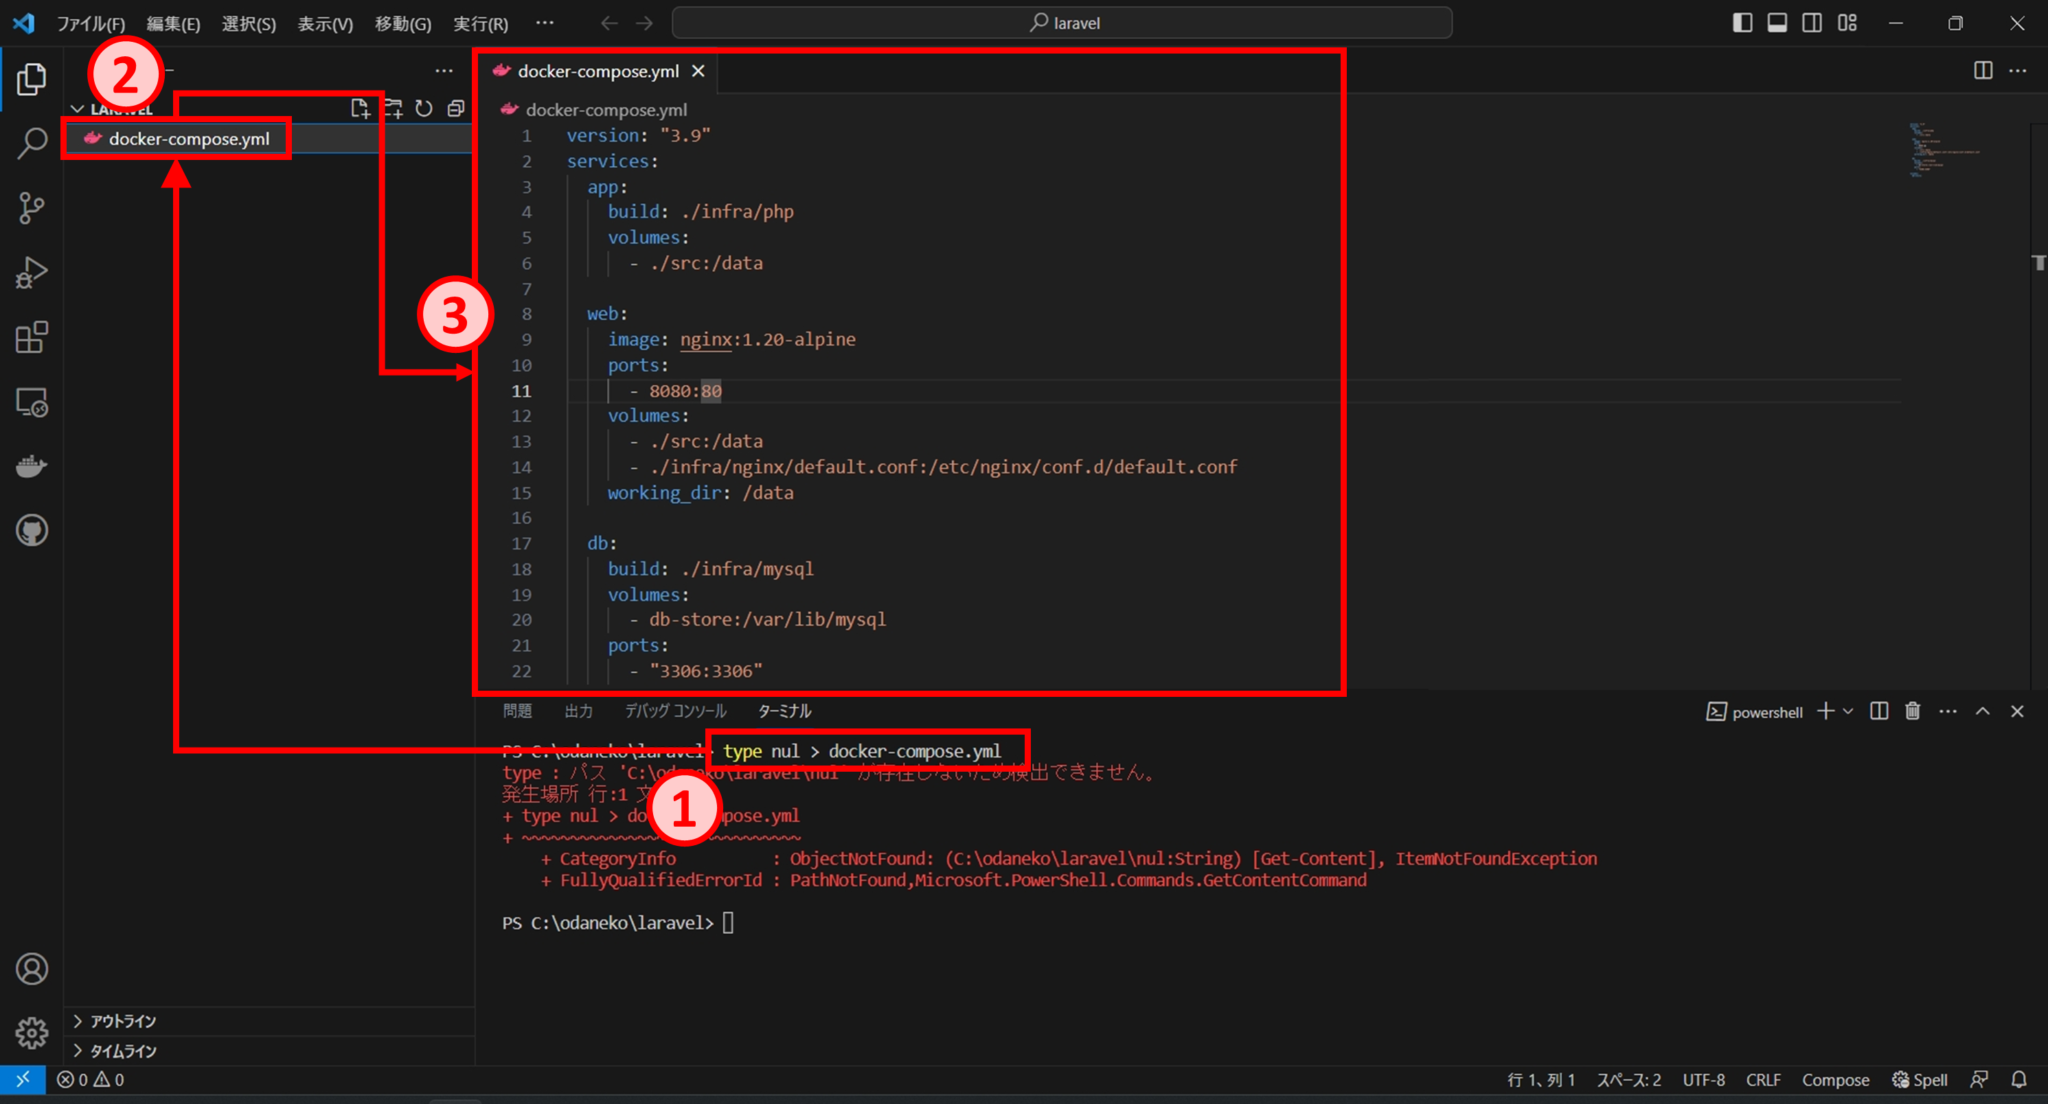Viewport: 2048px width, 1104px height.
Task: Toggle the bottom panel visibility
Action: pos(1777,22)
